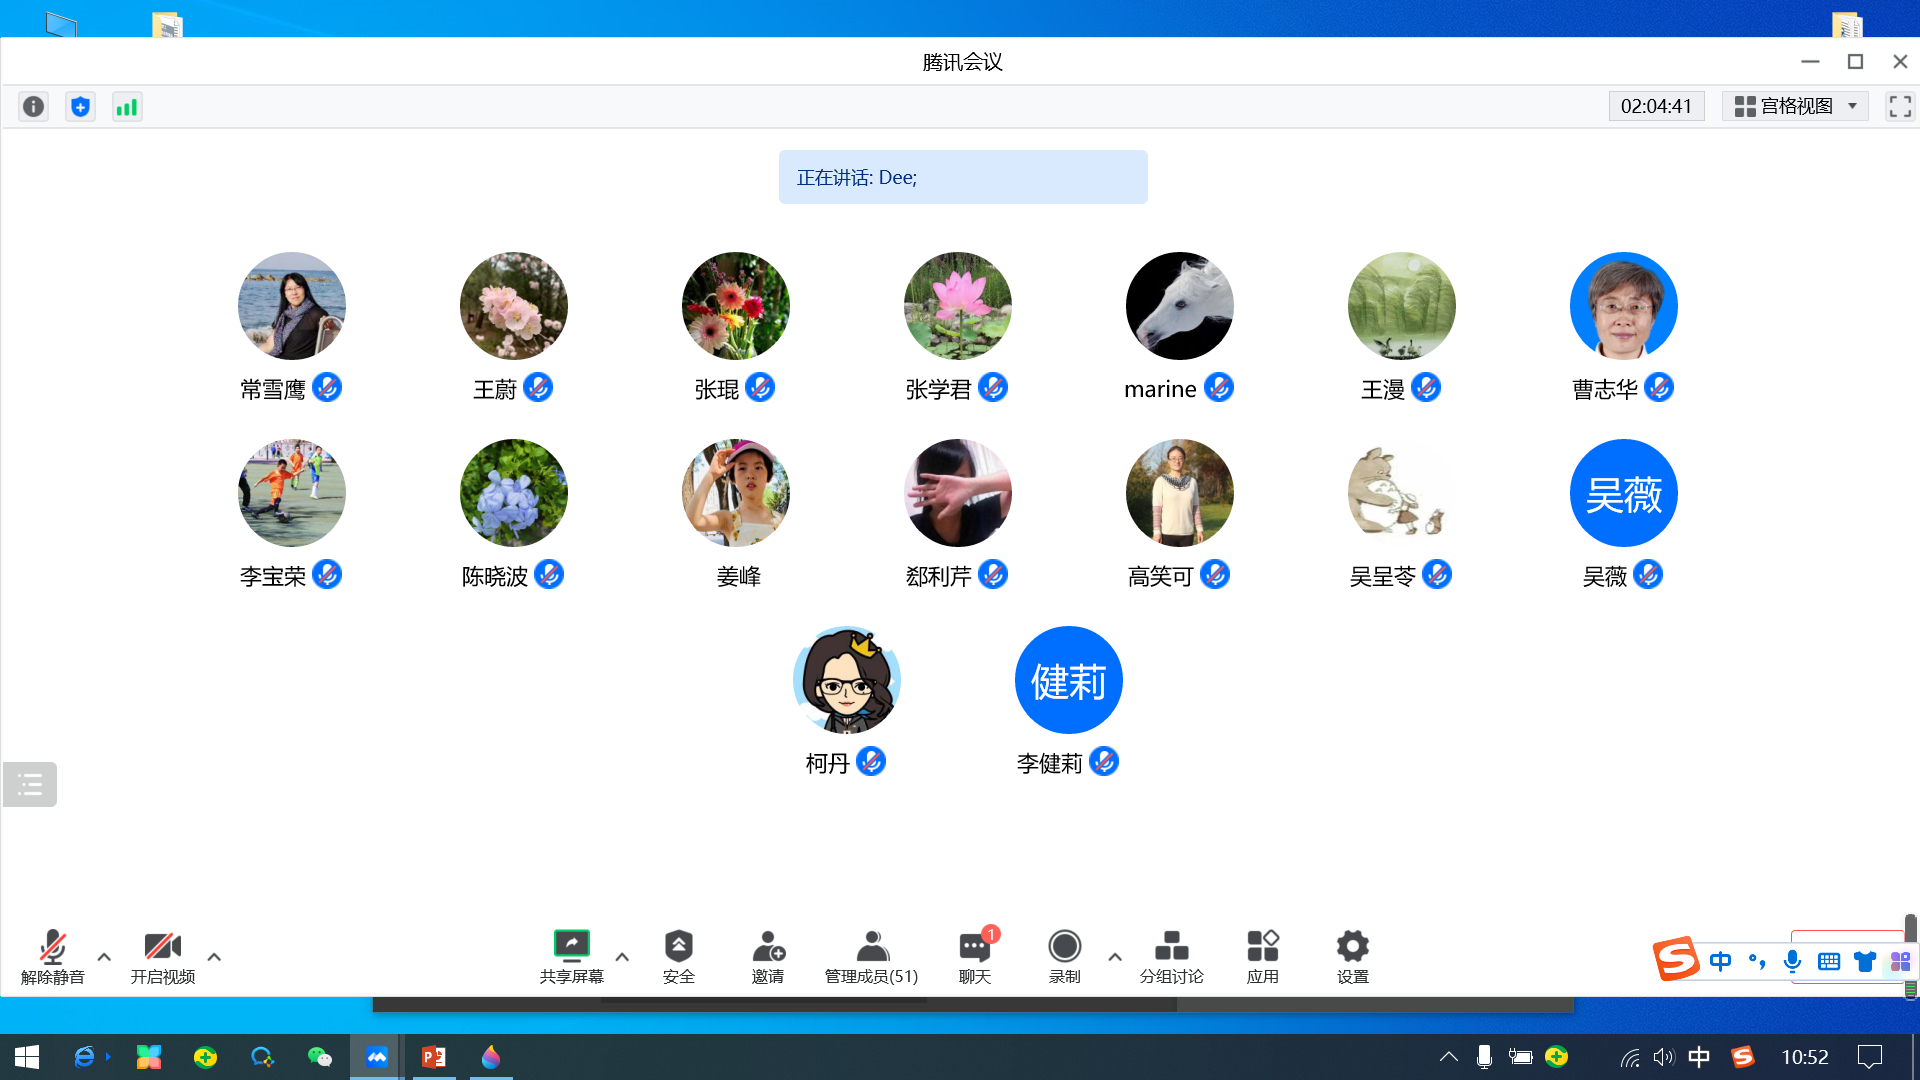
Task: Open the Windows notification center
Action: 1869,1057
